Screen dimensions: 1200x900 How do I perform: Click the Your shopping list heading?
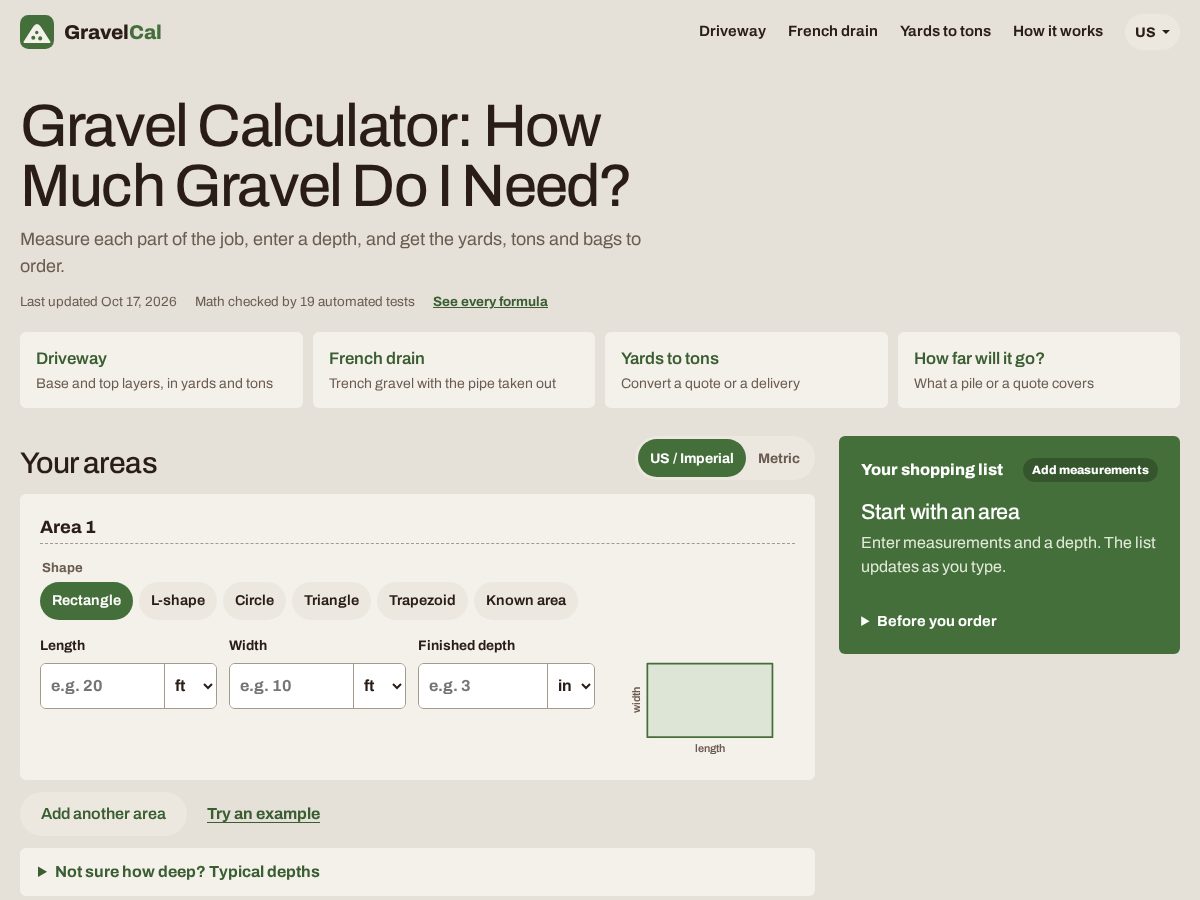pyautogui.click(x=932, y=470)
